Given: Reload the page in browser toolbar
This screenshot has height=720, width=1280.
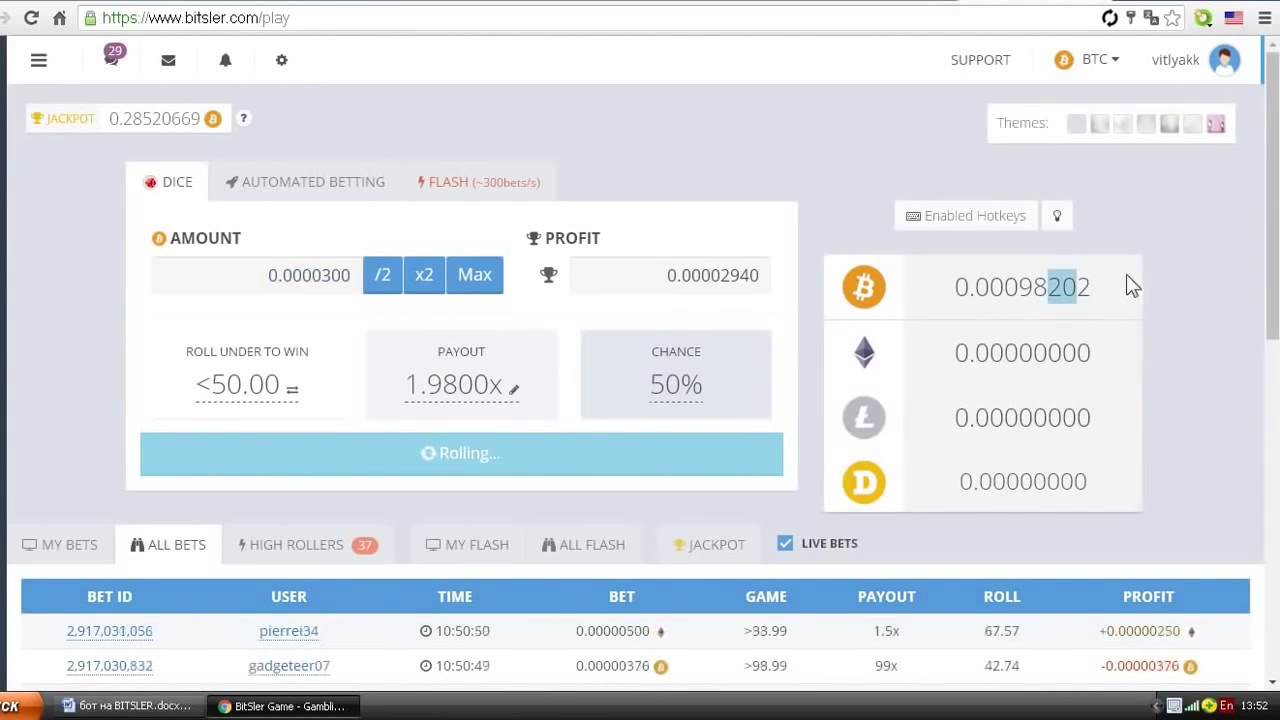Looking at the screenshot, I should [x=31, y=18].
